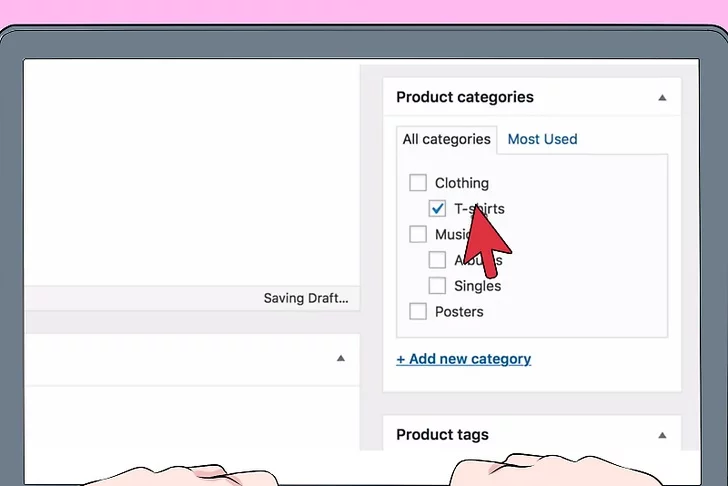Click the Product categories panel heading
Screen dimensions: 728x486
coord(465,97)
